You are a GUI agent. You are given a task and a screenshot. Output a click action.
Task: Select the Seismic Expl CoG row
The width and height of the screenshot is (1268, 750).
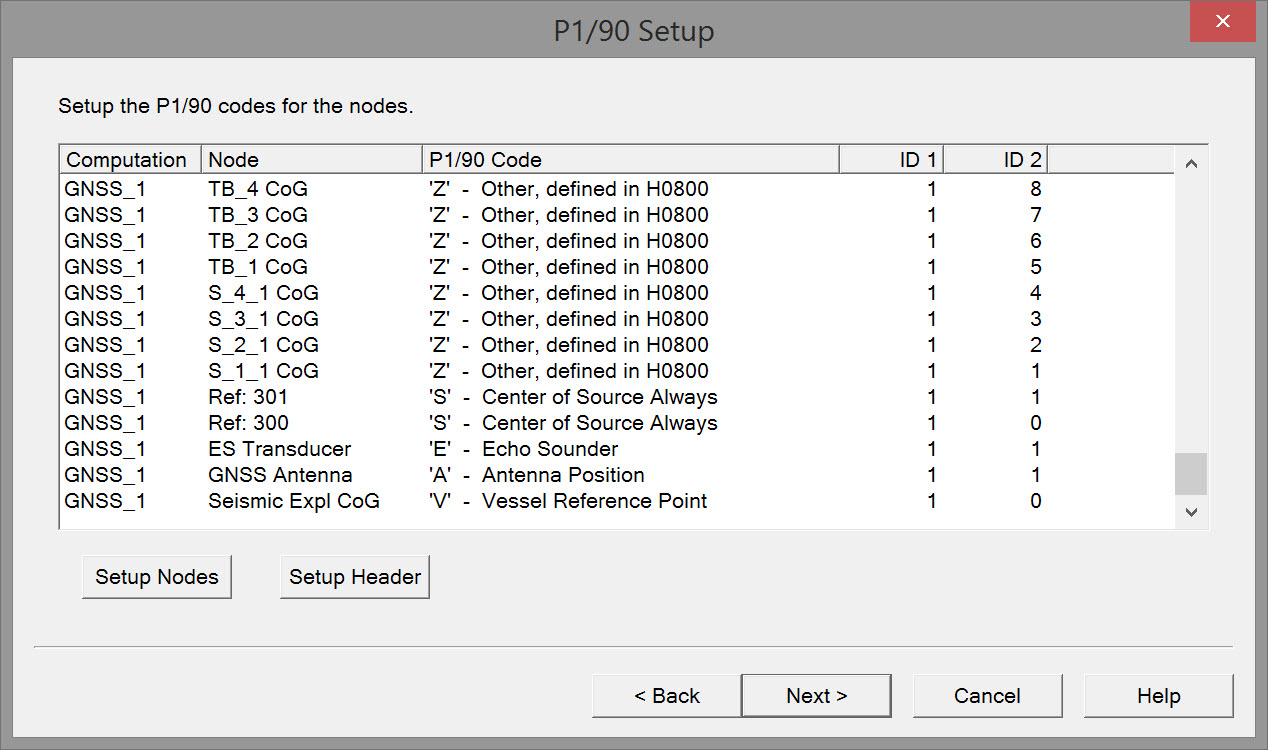pos(294,501)
